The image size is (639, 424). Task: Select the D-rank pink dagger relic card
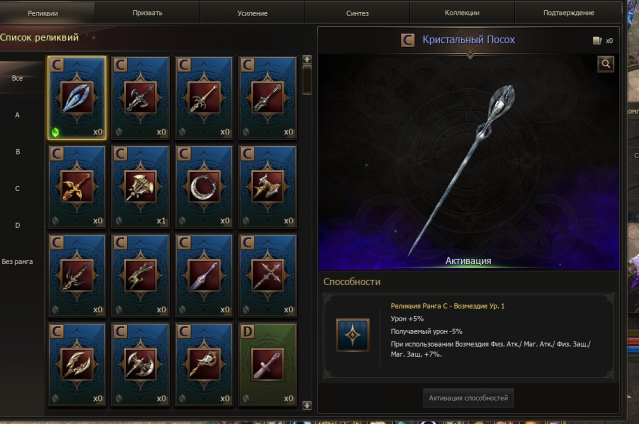[267, 364]
